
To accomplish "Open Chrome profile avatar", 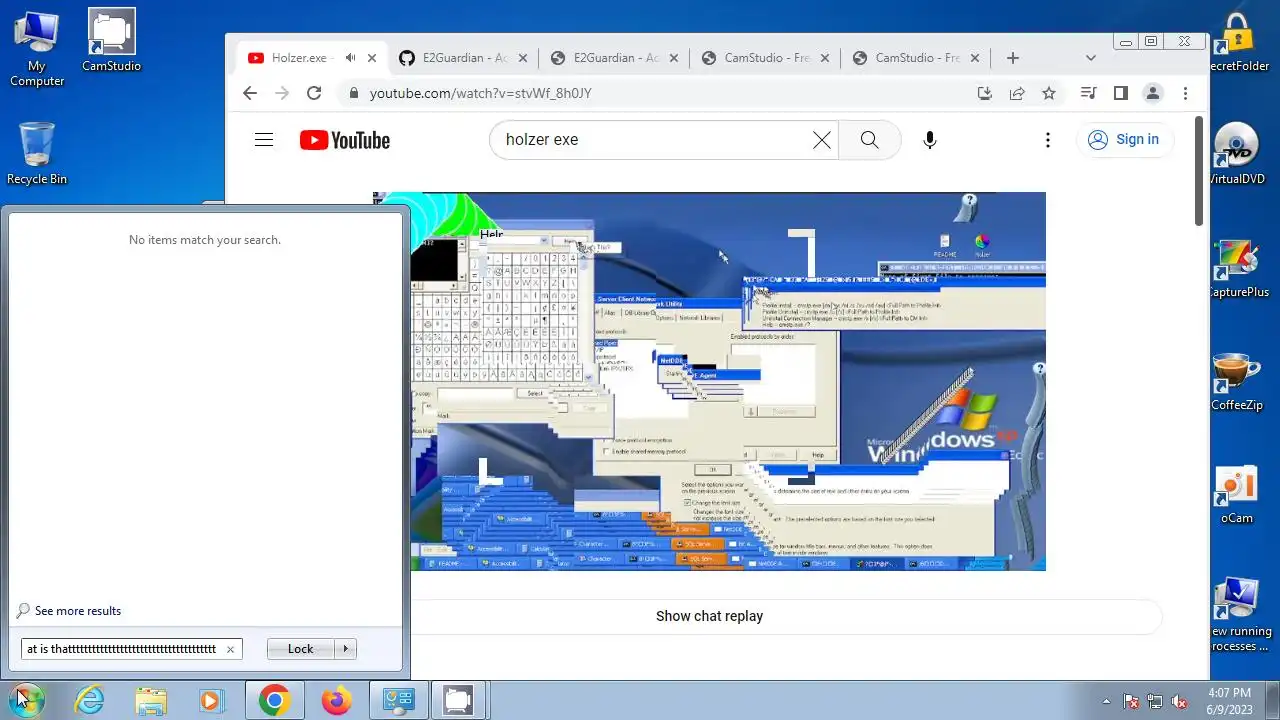I will pos(1153,93).
